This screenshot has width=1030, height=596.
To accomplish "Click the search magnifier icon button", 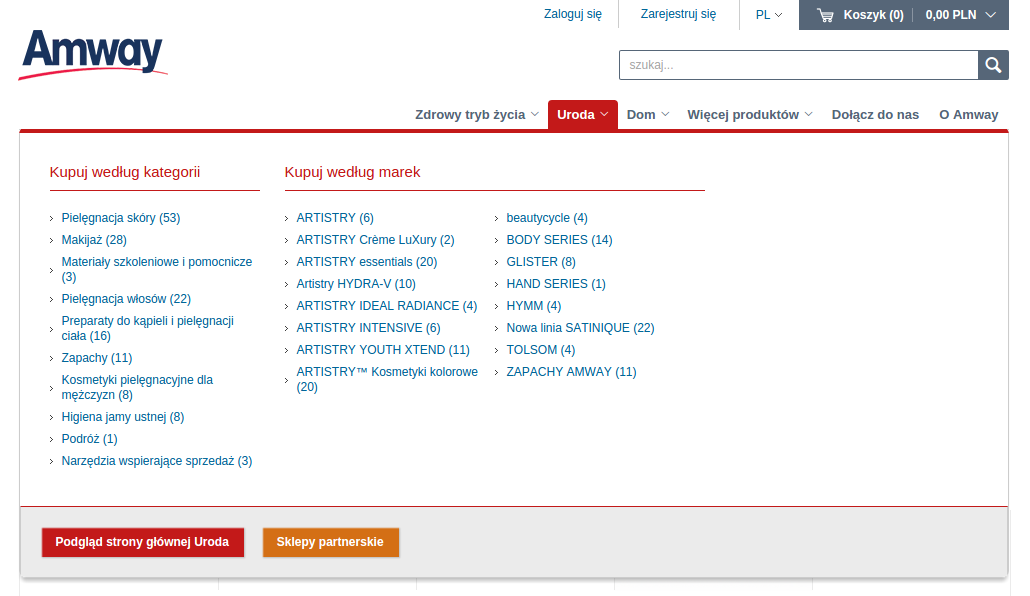I will click(x=993, y=65).
